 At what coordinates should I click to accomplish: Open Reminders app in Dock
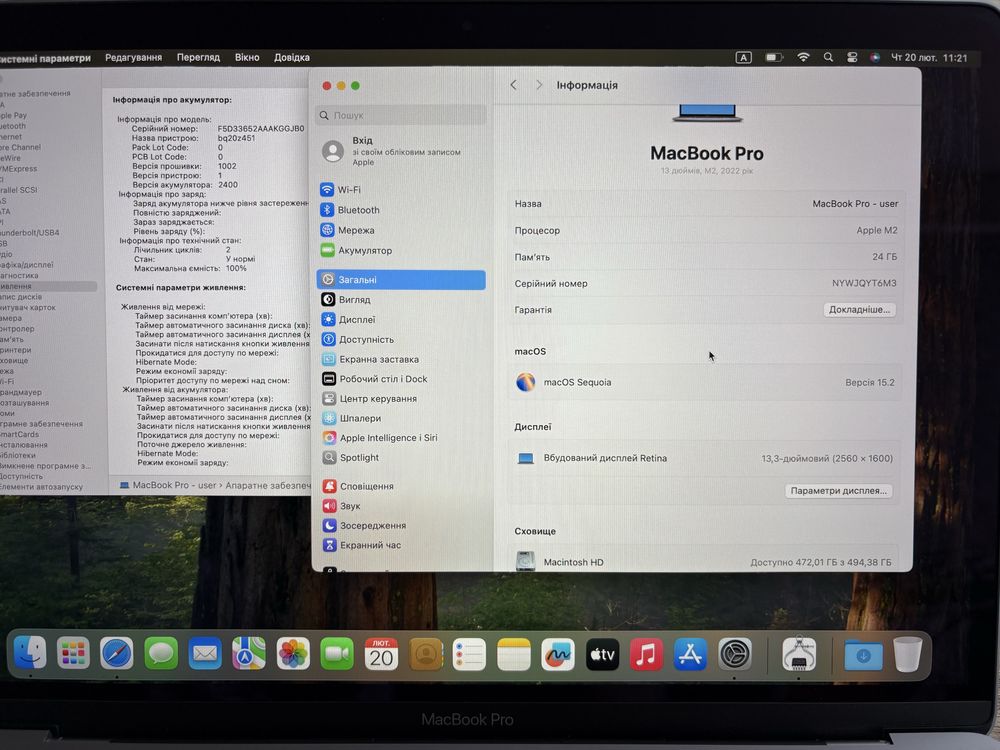coord(469,654)
